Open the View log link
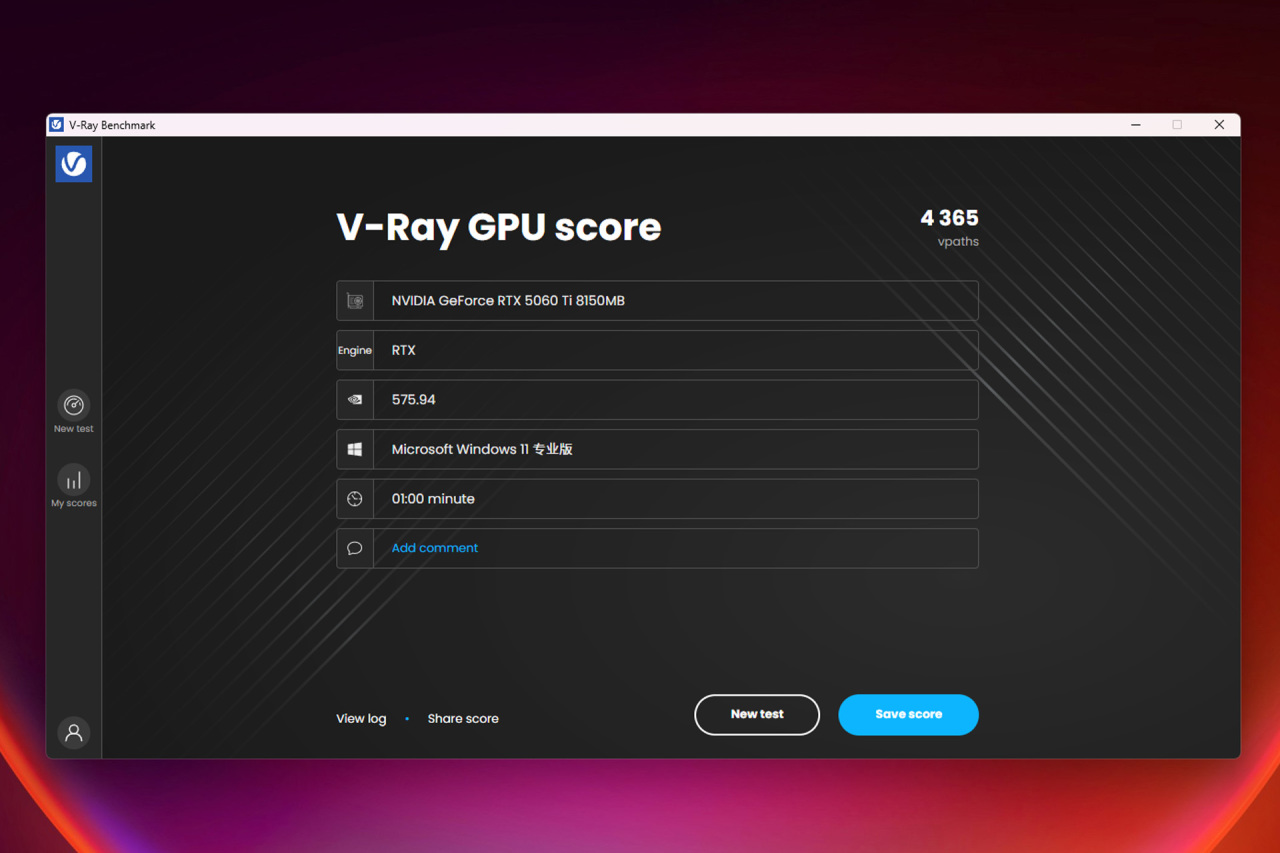Image resolution: width=1280 pixels, height=853 pixels. (x=361, y=718)
